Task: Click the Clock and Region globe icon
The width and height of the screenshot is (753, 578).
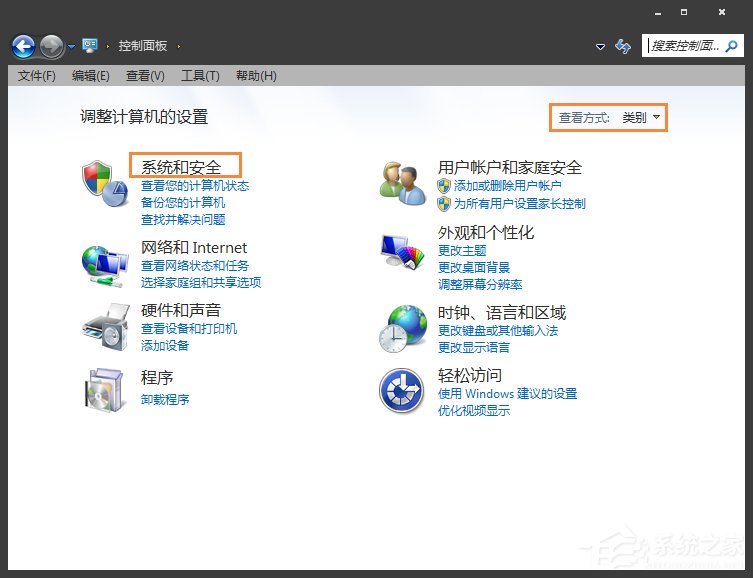Action: pyautogui.click(x=403, y=329)
